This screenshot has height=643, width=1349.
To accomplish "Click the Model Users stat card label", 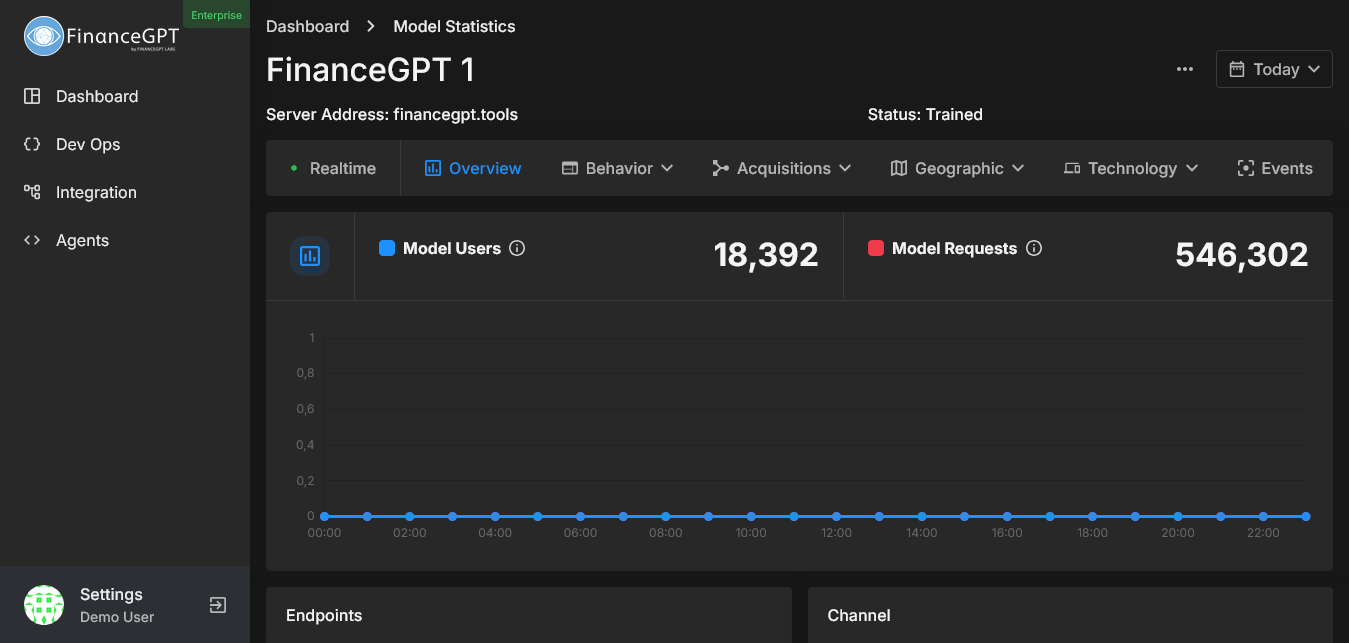I will coord(452,248).
